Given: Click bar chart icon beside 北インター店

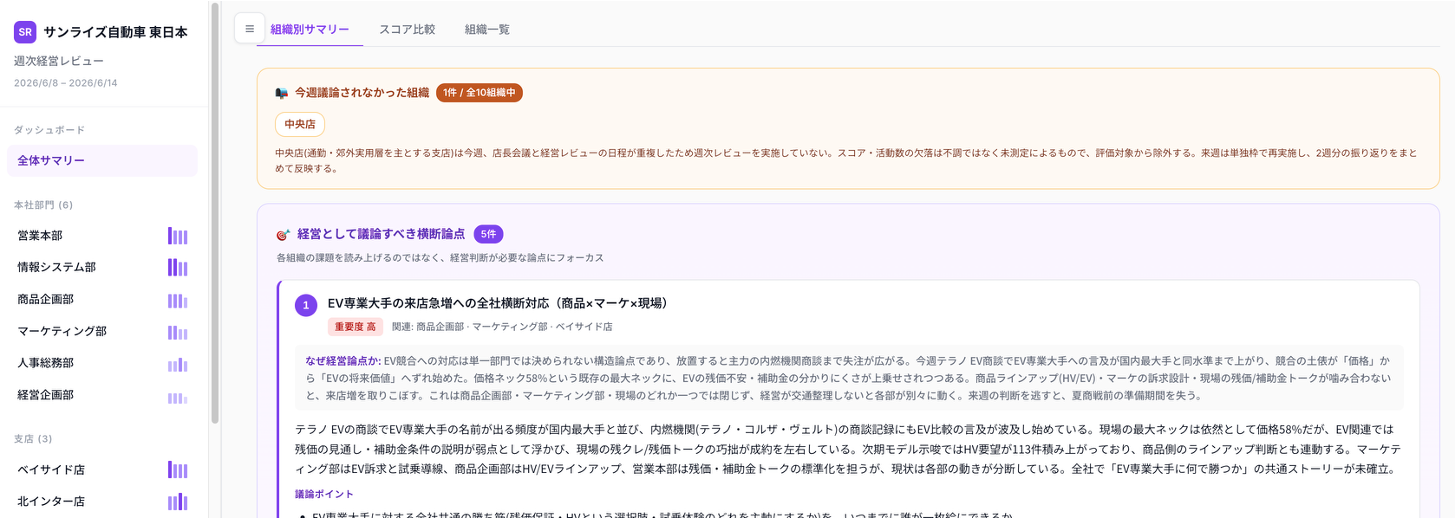Looking at the screenshot, I should tap(178, 502).
